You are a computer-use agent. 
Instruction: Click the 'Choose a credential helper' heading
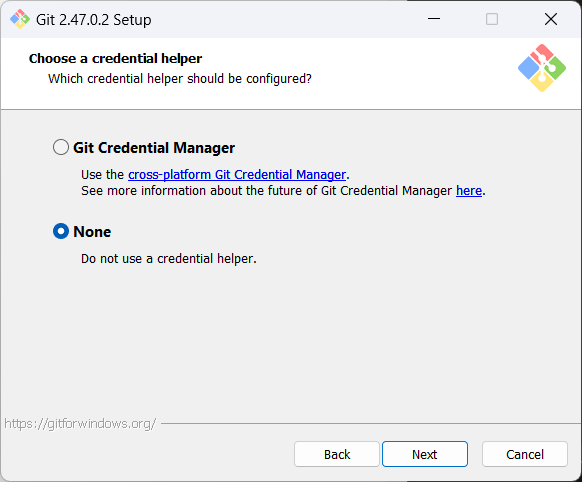[x=115, y=59]
